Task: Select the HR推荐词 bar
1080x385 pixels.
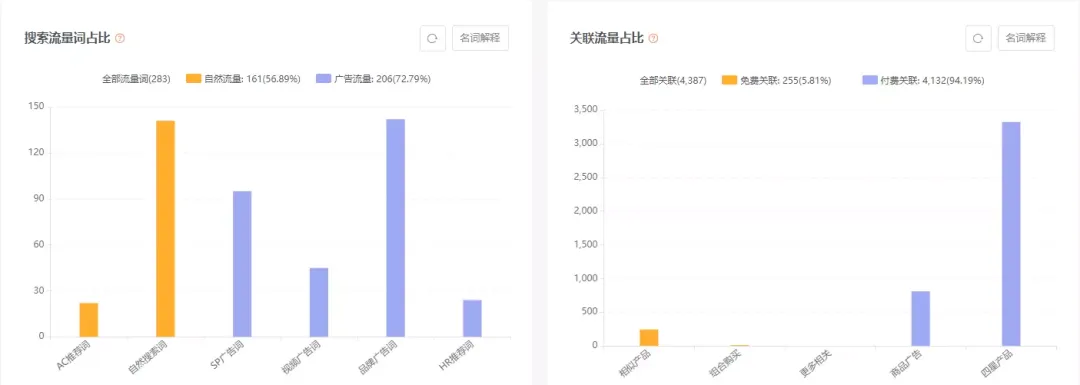Action: point(472,318)
